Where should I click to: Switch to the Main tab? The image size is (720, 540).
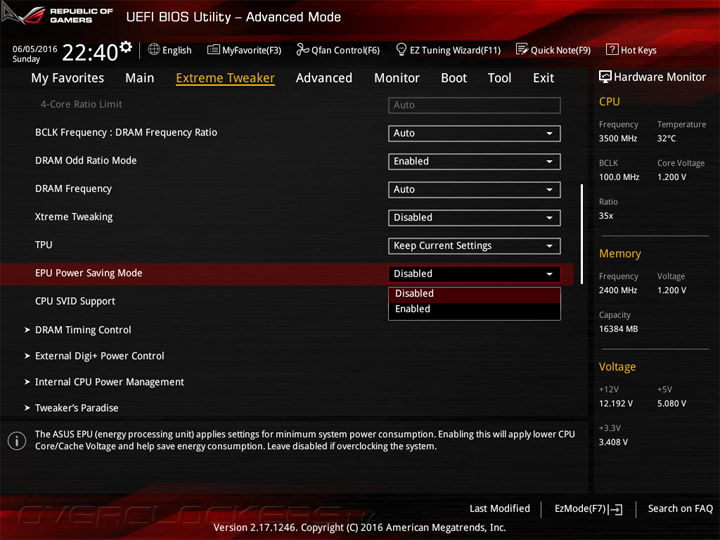click(140, 78)
